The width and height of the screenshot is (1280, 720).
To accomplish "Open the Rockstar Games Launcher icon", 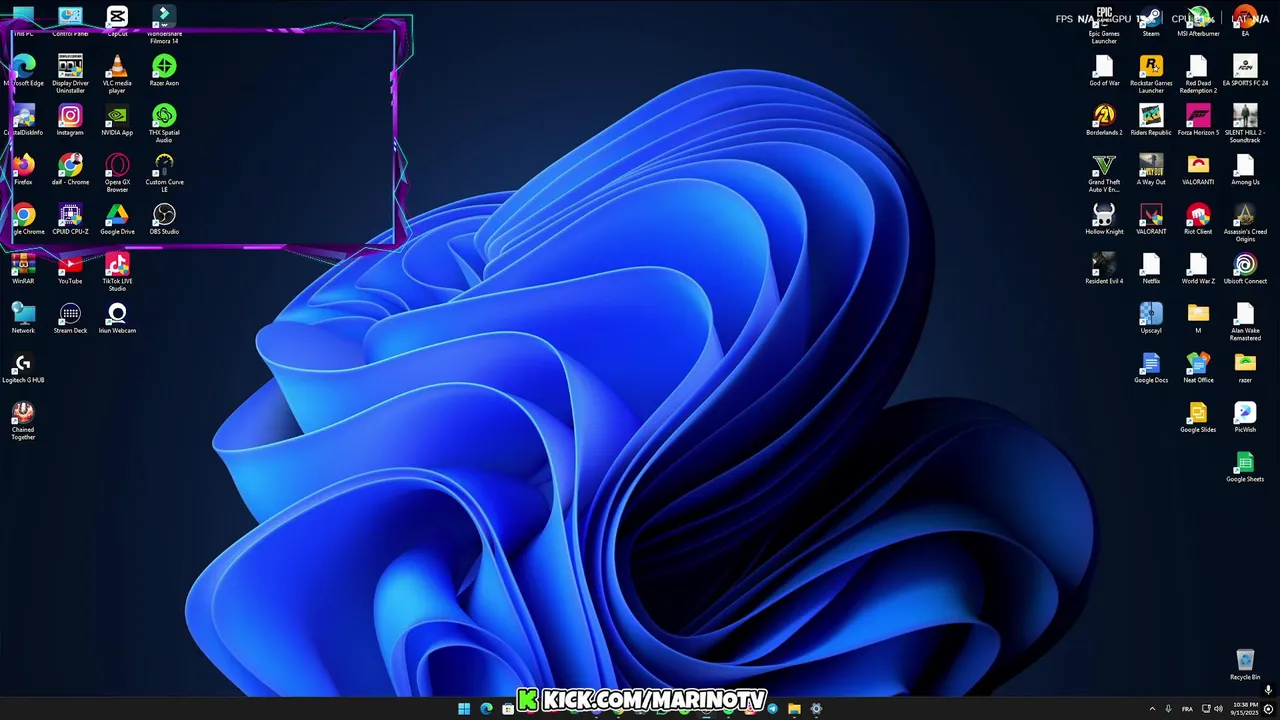I will [x=1151, y=74].
